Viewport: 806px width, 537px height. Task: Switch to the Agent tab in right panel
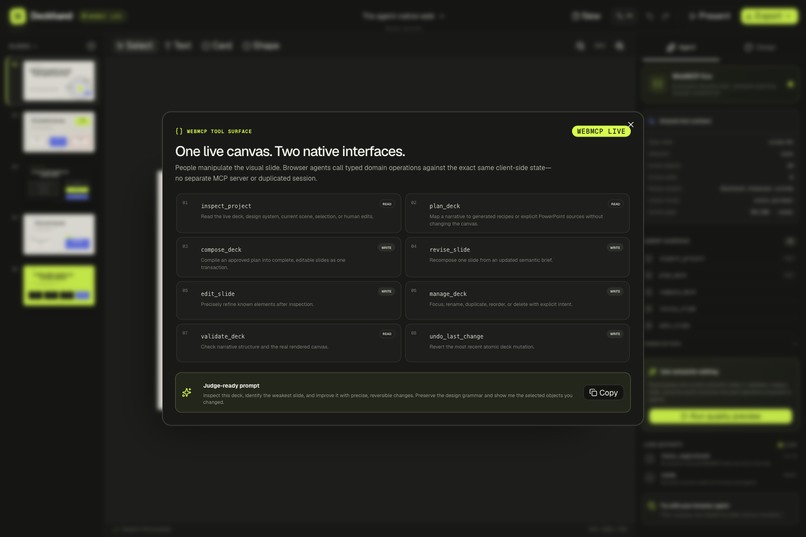pyautogui.click(x=681, y=48)
